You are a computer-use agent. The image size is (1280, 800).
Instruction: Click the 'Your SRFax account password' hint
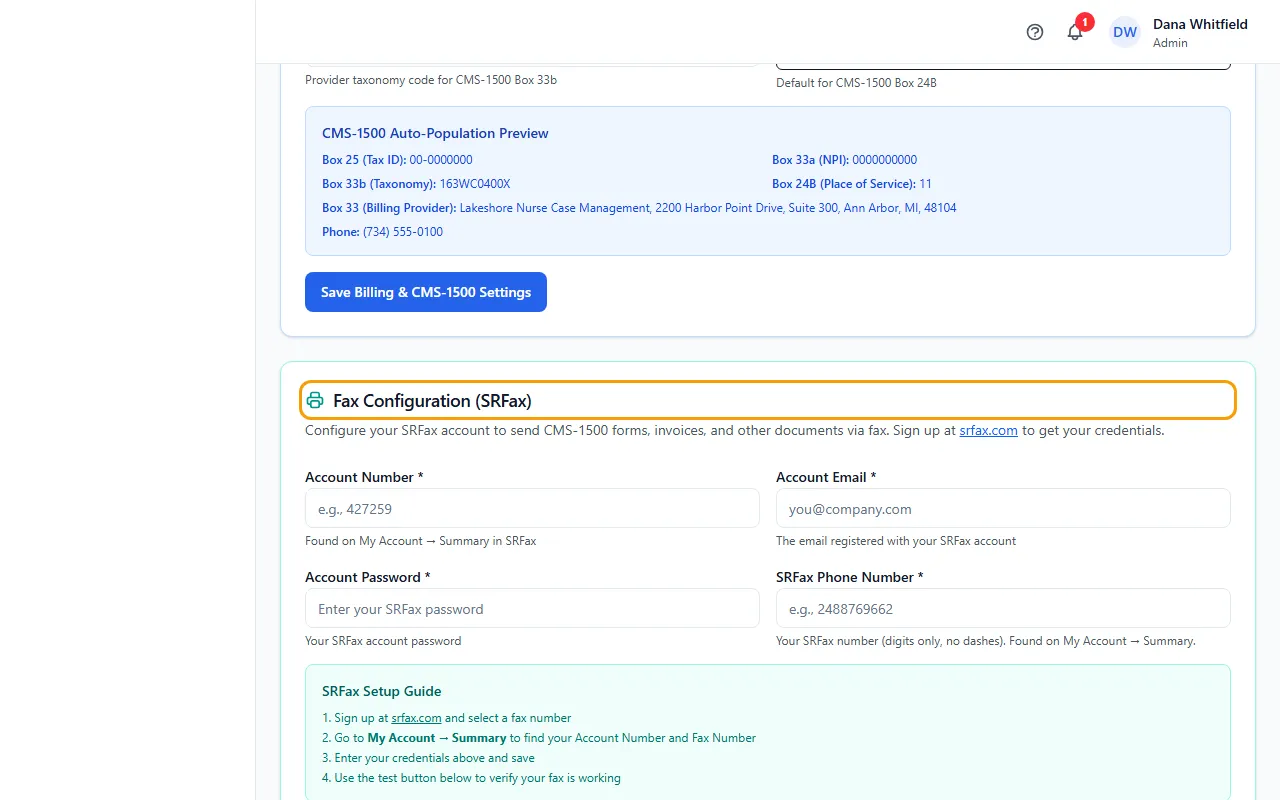point(383,641)
